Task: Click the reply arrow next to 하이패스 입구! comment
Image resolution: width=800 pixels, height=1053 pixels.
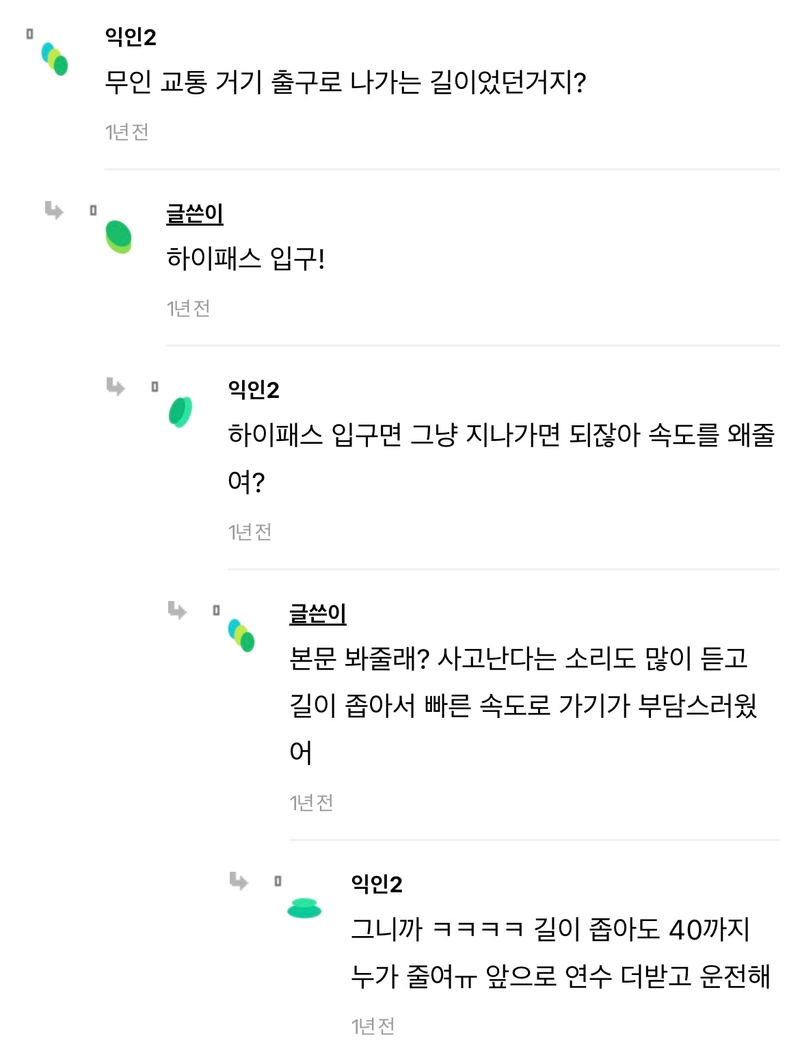Action: click(54, 210)
